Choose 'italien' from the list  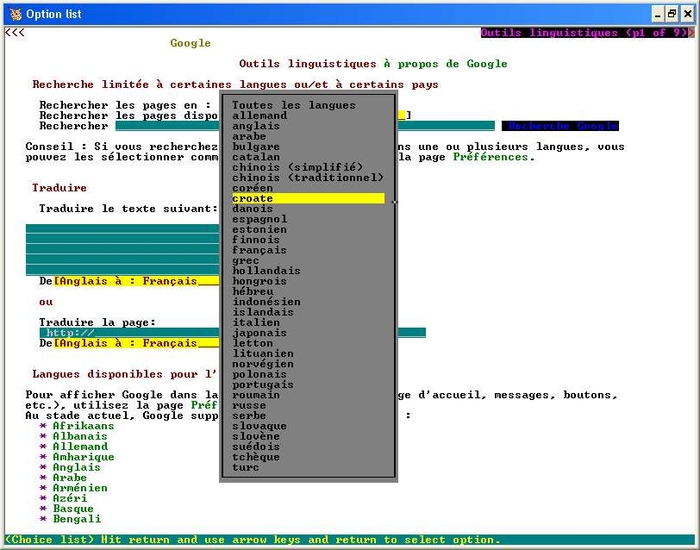[x=256, y=323]
